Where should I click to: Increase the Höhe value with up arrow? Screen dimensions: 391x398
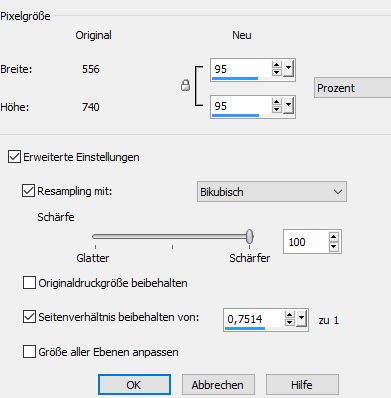point(276,102)
